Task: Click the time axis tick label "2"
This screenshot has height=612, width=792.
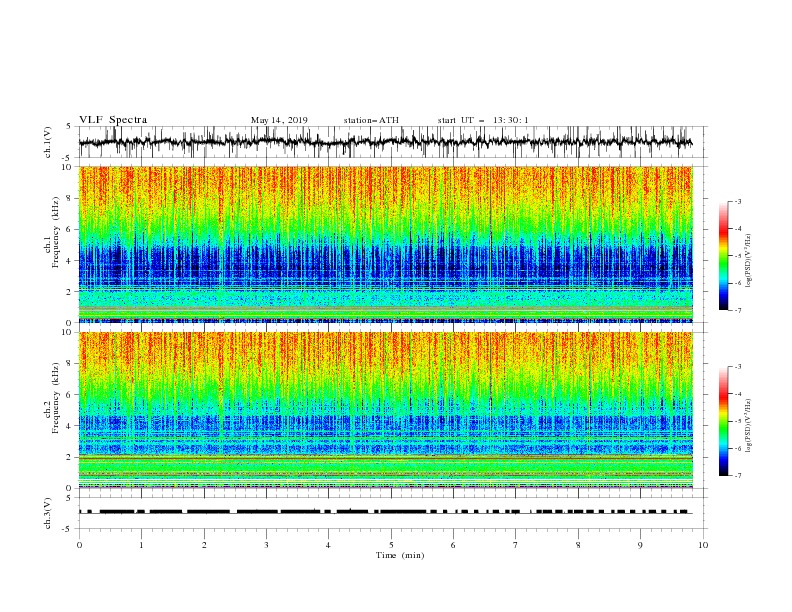Action: point(204,545)
